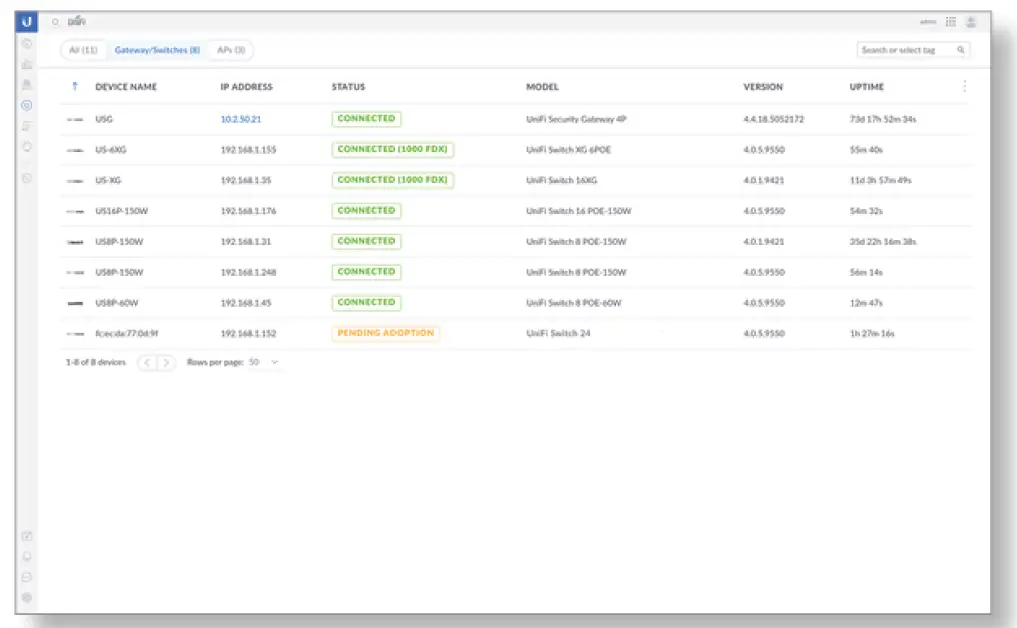Click the Connected badge of the USG row
Screen dimensions: 1017x628
coord(366,119)
